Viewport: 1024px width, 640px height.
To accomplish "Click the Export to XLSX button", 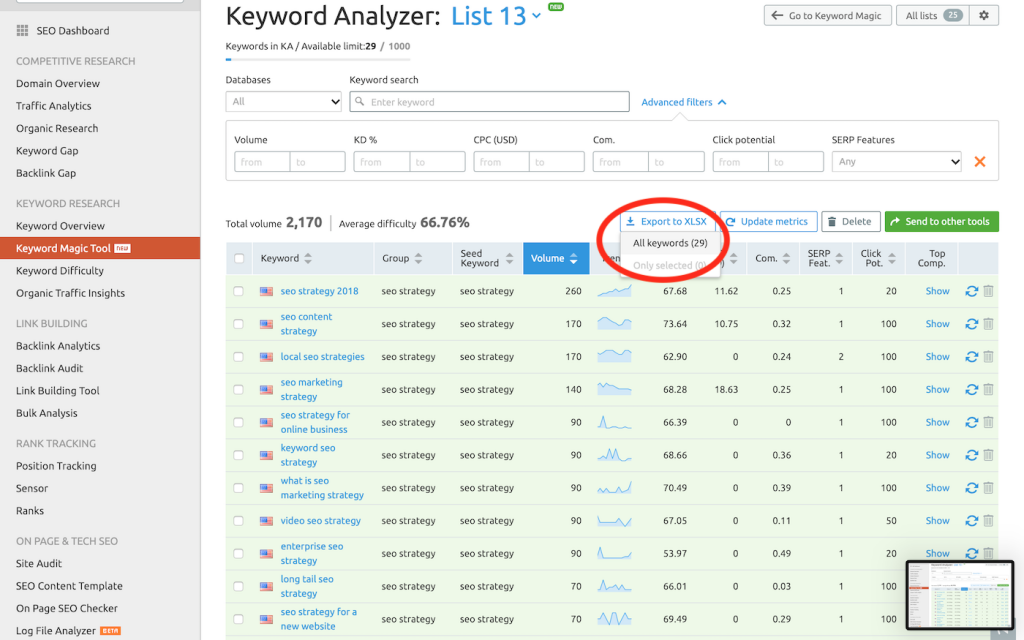I will click(x=667, y=221).
